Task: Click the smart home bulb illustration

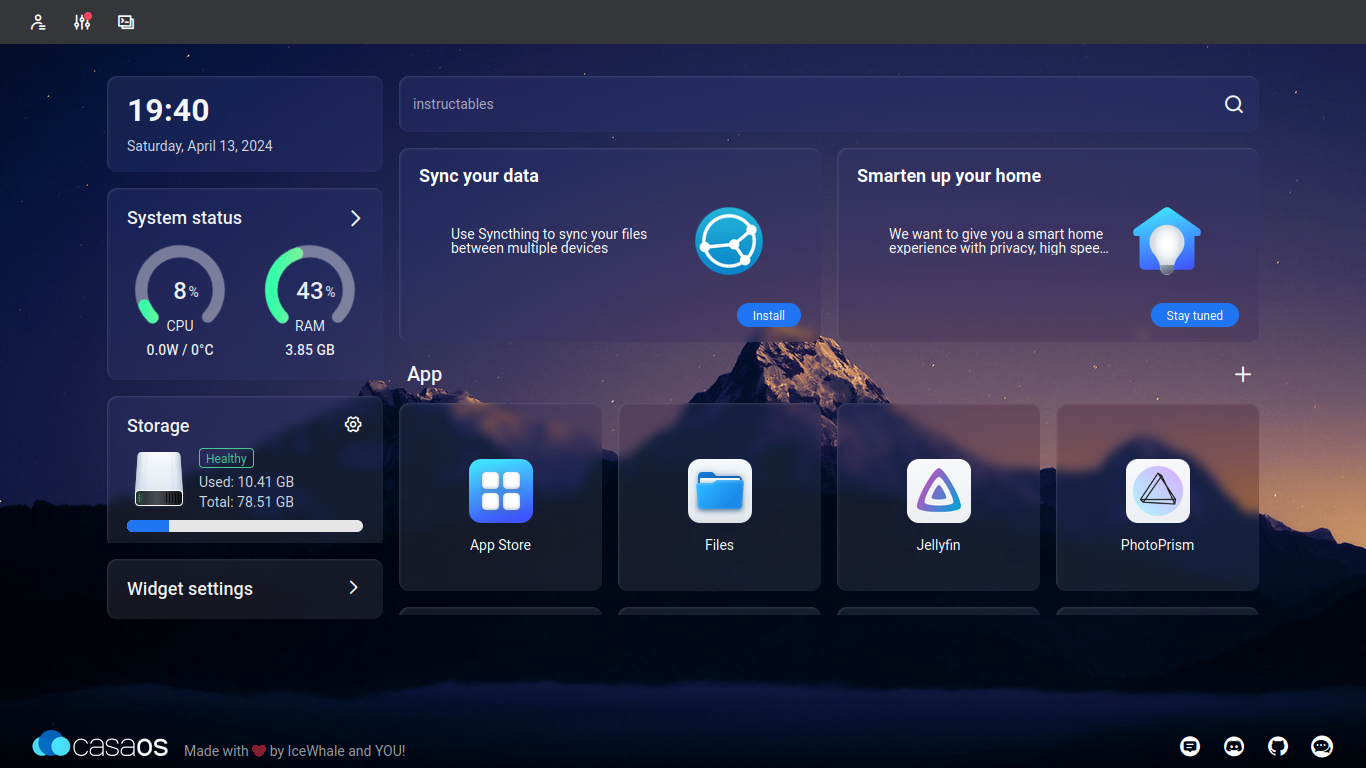Action: 1166,240
